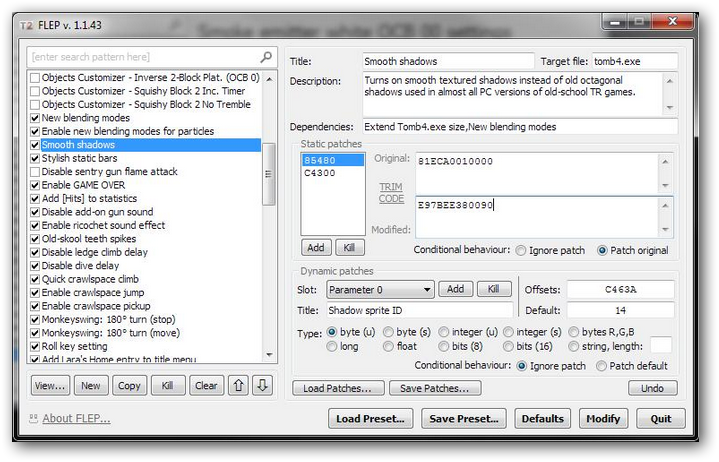Click the FLEP app icon in title bar
The width and height of the screenshot is (719, 462).
point(27,26)
